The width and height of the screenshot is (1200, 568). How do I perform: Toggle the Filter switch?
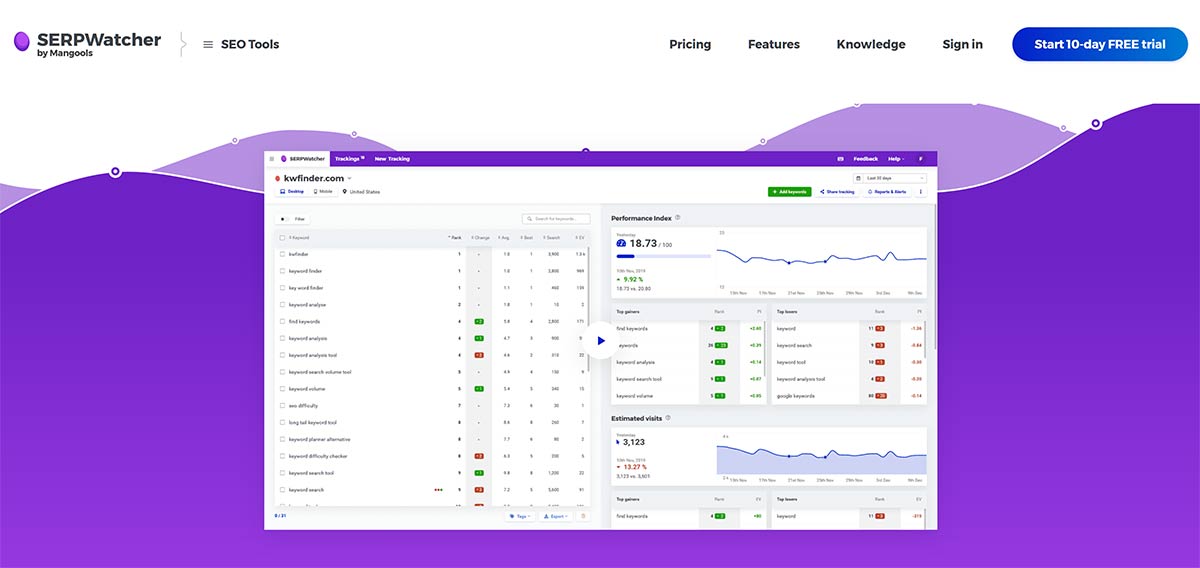coord(284,218)
